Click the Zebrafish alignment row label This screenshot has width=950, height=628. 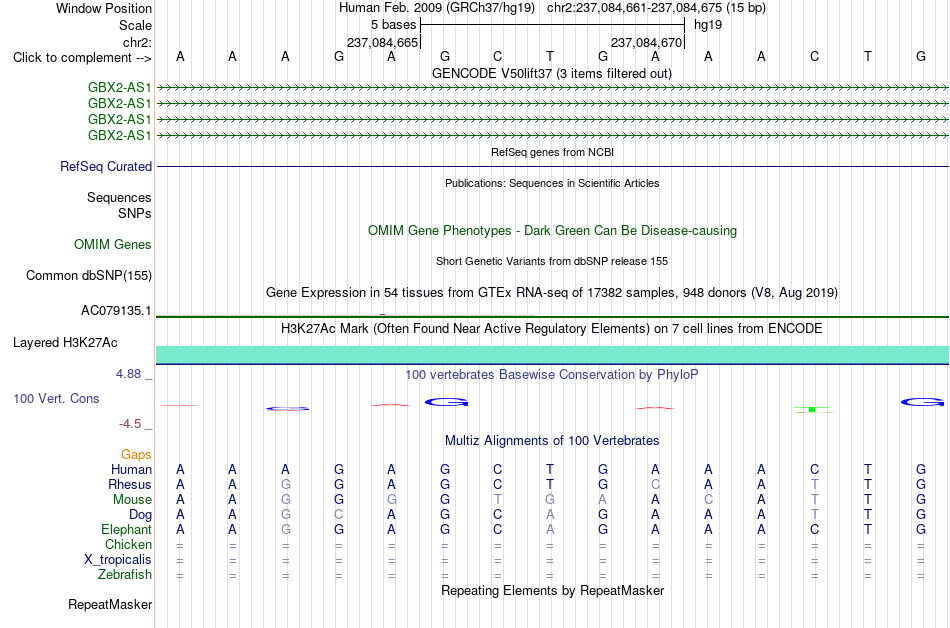(x=125, y=574)
